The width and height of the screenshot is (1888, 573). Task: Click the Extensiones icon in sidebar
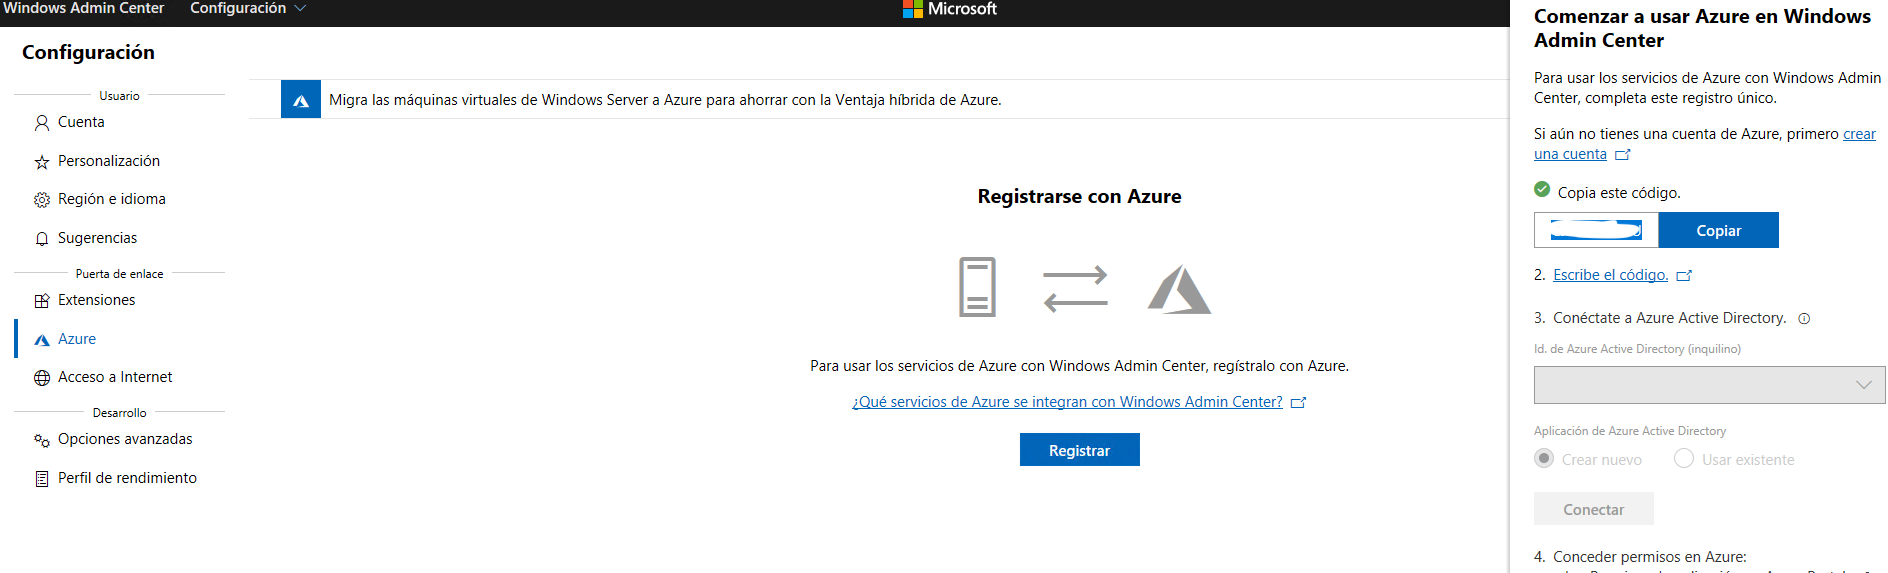click(x=42, y=301)
